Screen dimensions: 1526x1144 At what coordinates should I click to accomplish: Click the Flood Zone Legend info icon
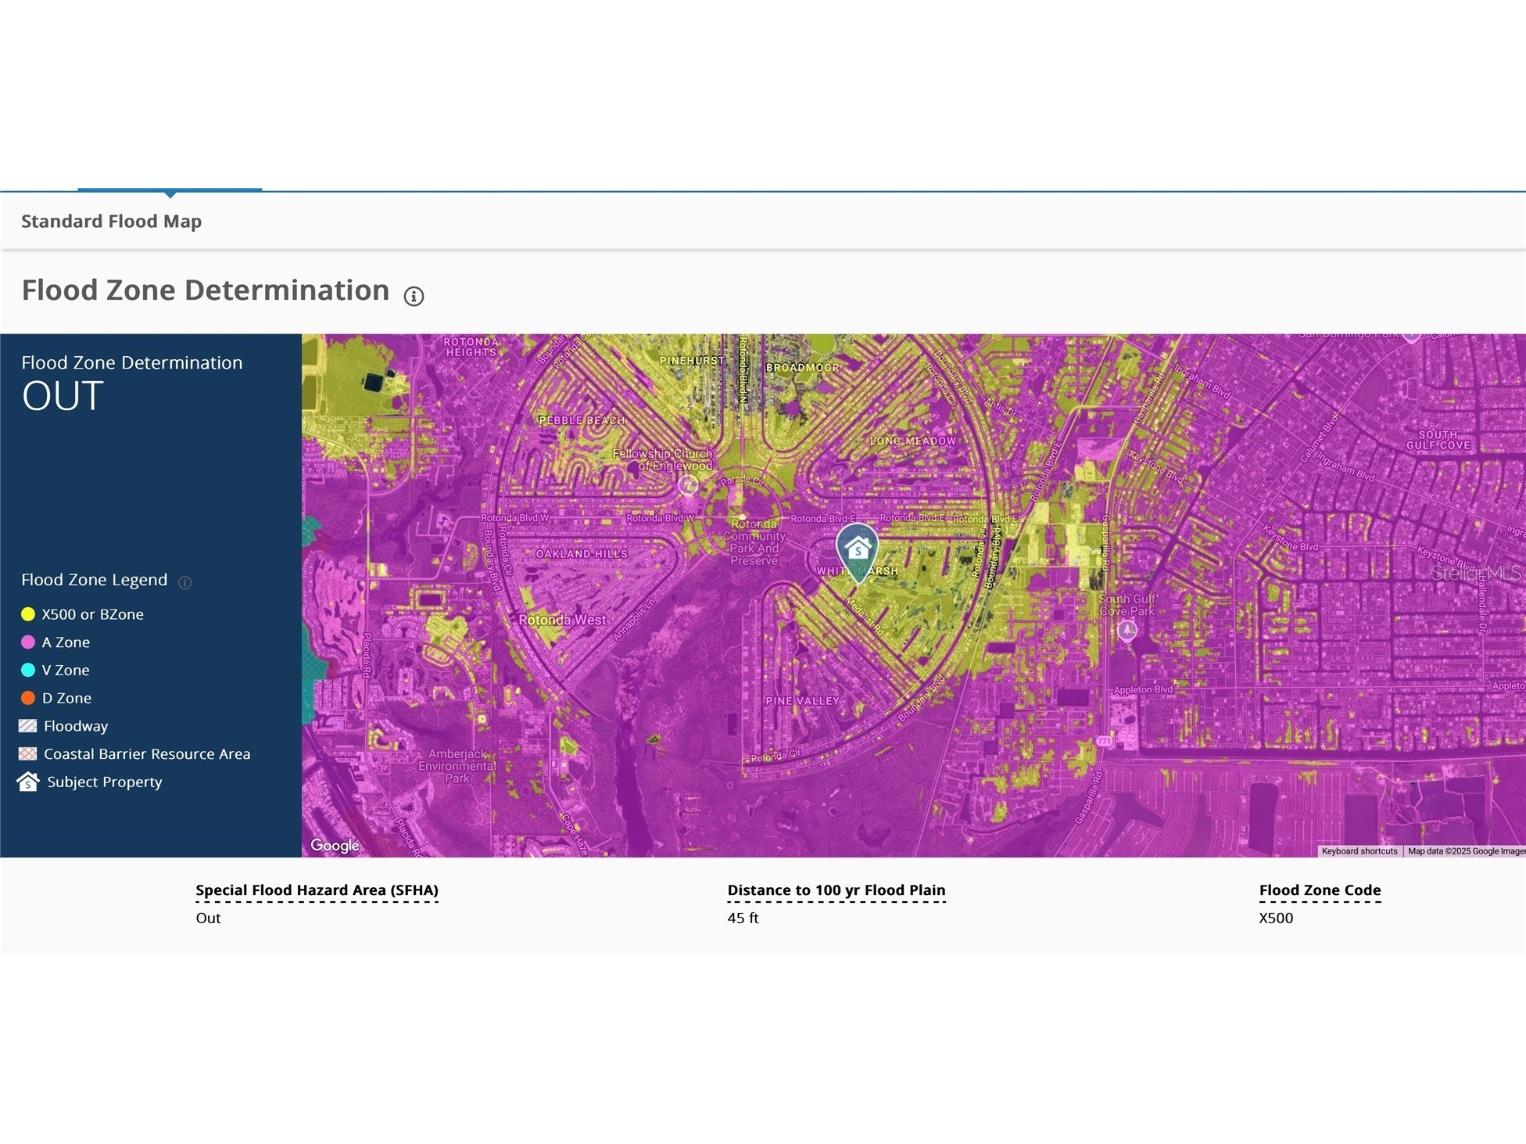point(185,582)
